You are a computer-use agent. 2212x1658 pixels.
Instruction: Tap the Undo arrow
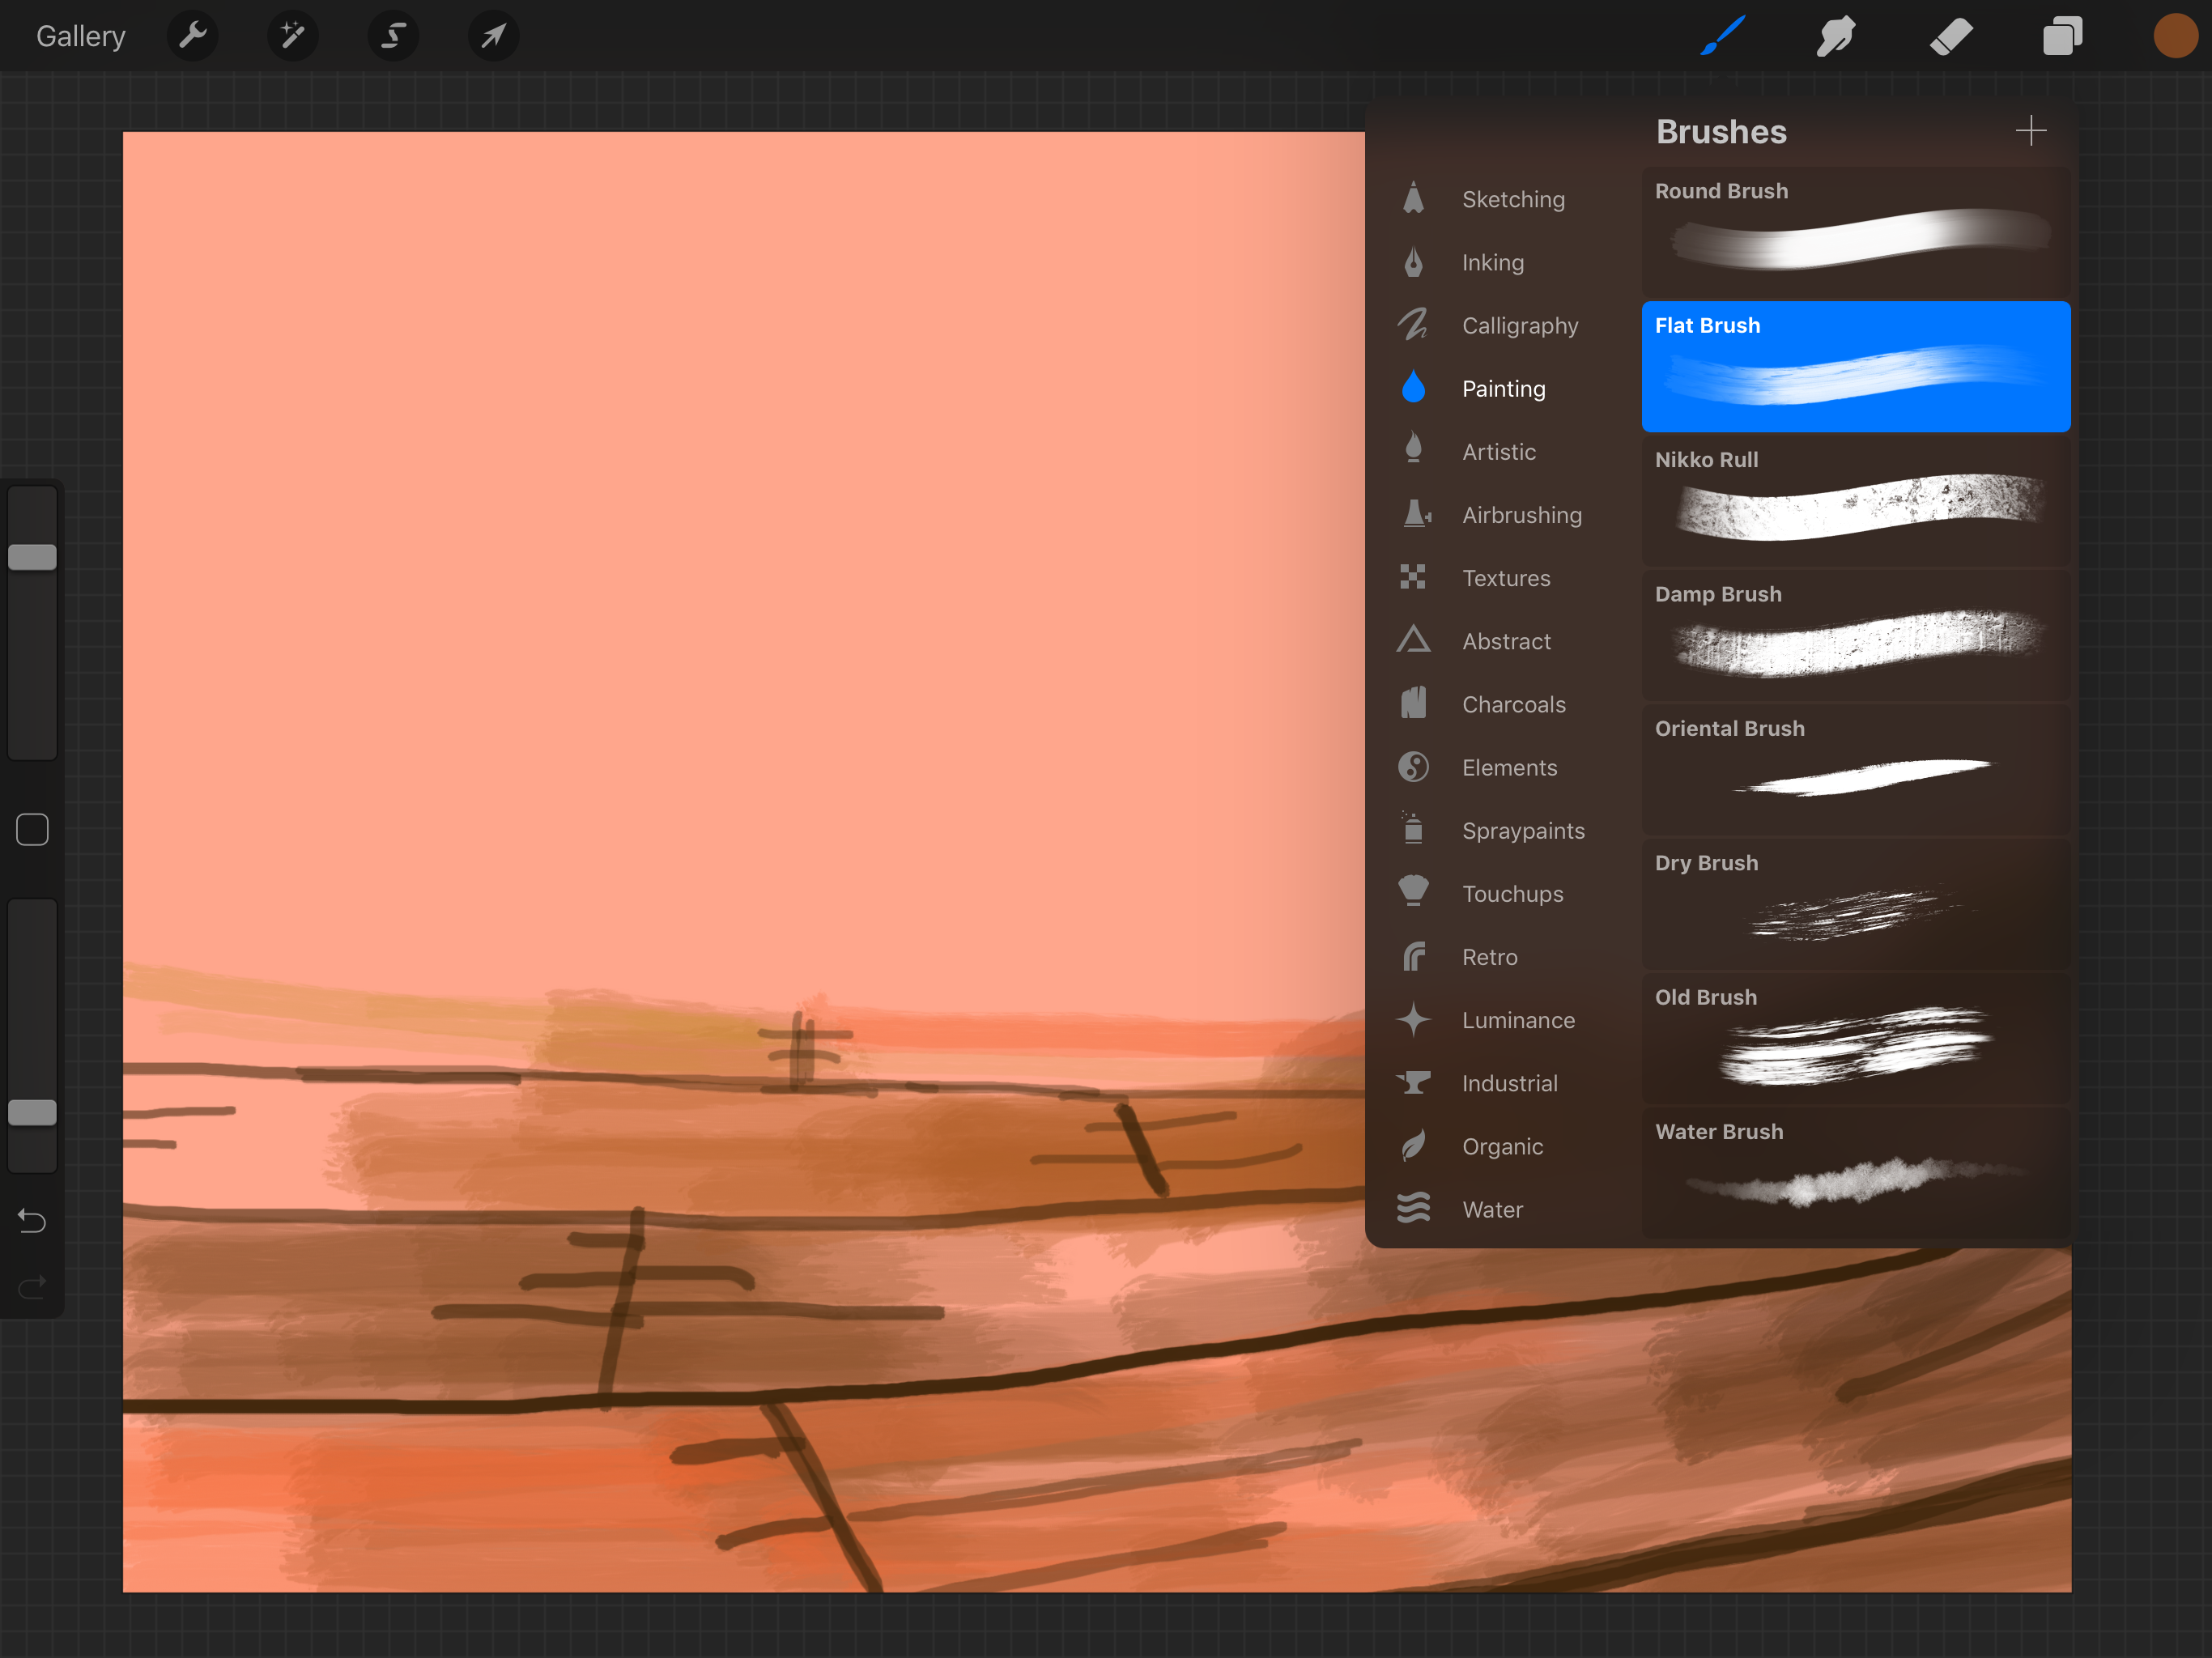(32, 1221)
